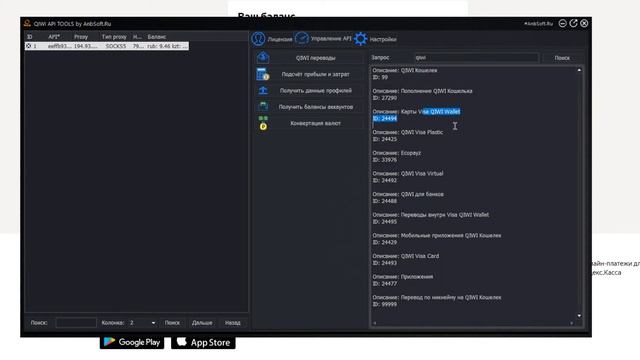640x360 pixels.
Task: Click the currency conversion icon
Action: tap(263, 123)
